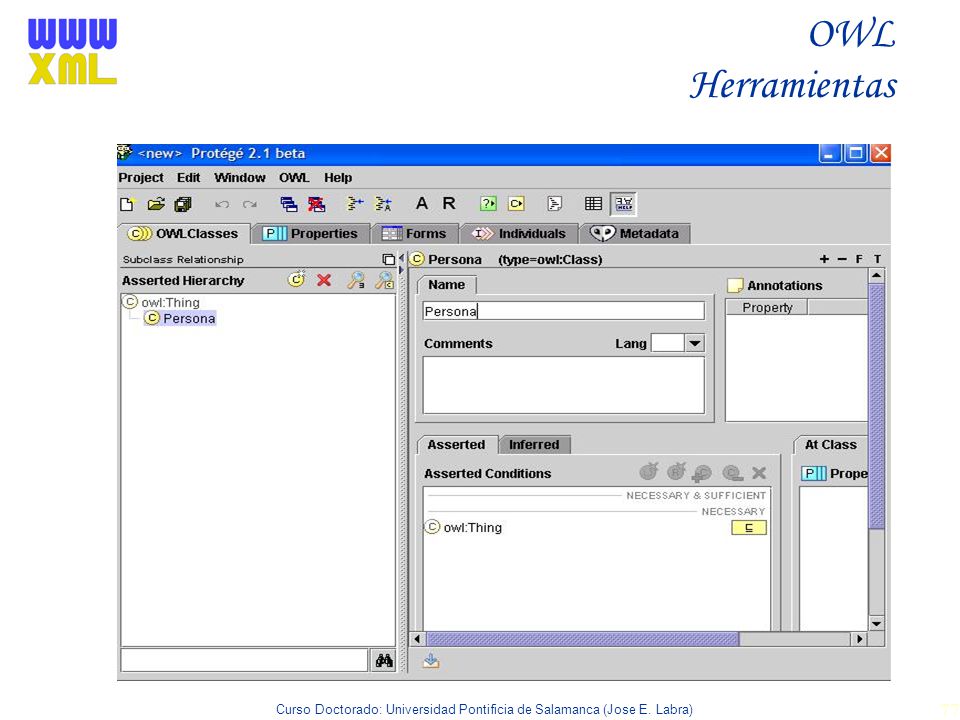Delete the class with the red X in Asserted Hierarchy
This screenshot has width=960, height=720.
click(324, 280)
